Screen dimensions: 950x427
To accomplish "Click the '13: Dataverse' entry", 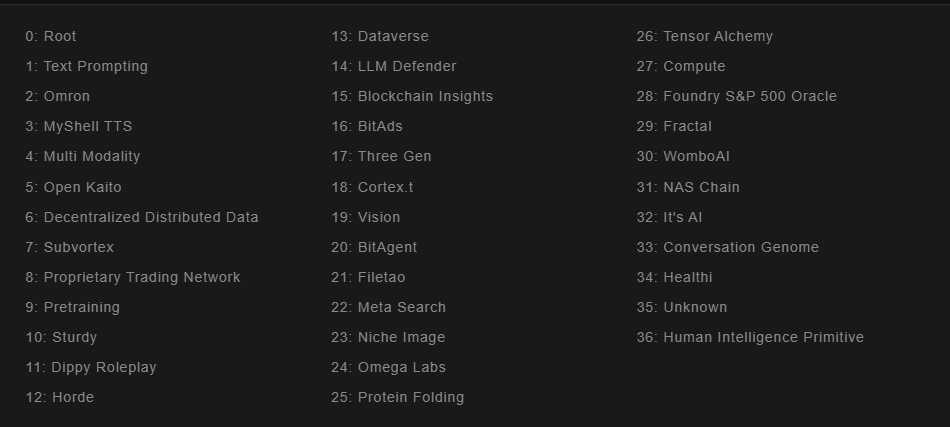I will 380,36.
